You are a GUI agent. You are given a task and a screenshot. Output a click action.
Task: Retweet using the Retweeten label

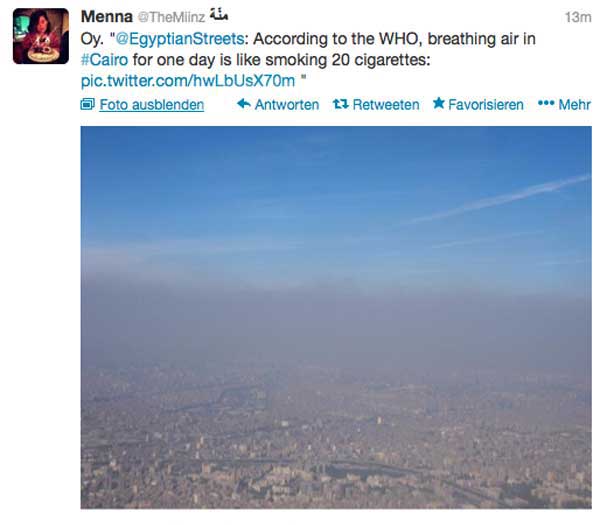(386, 104)
